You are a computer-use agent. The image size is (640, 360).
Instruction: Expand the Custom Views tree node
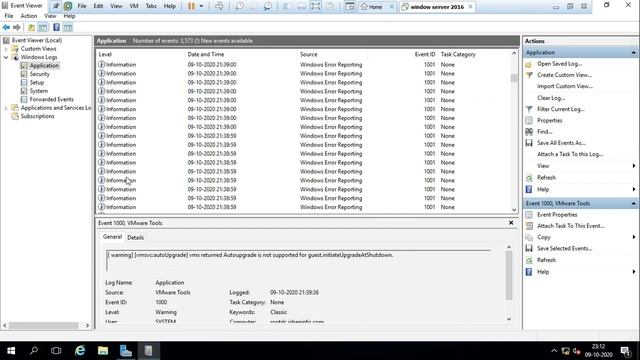(6, 49)
